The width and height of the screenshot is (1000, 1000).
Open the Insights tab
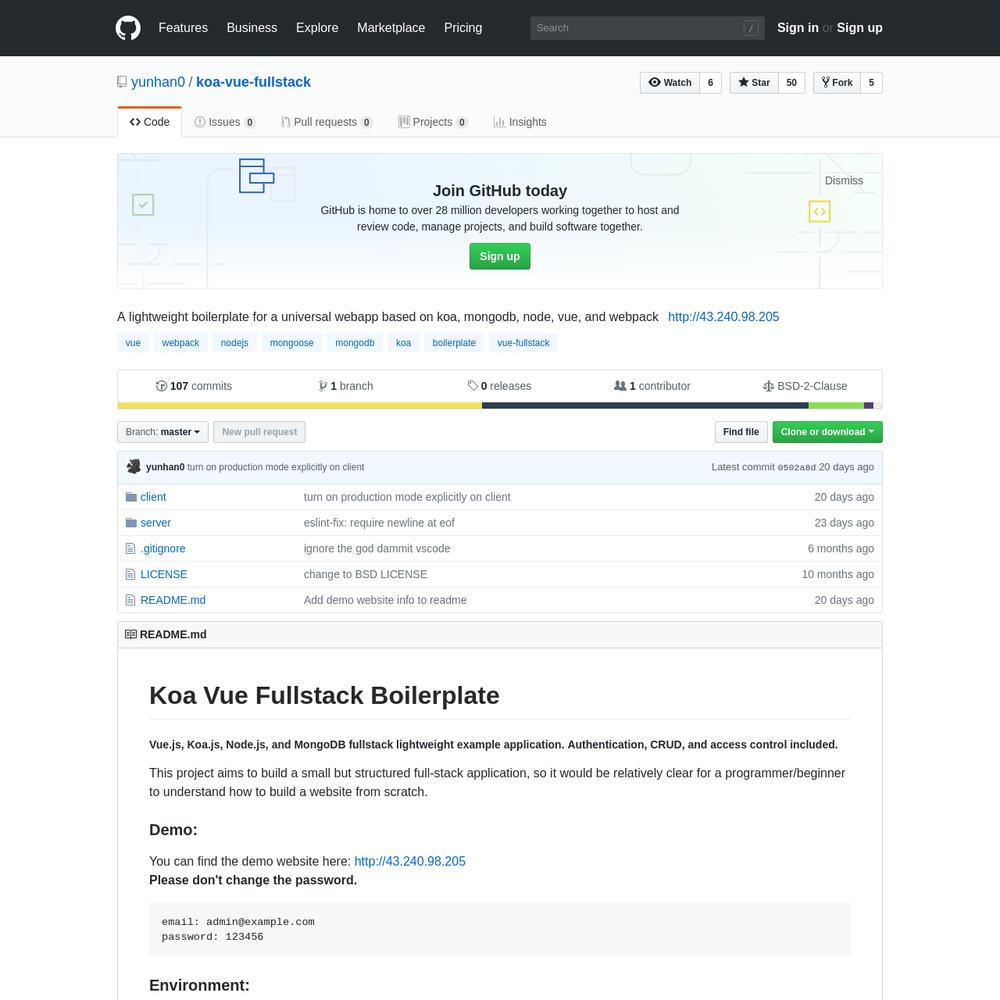point(520,122)
